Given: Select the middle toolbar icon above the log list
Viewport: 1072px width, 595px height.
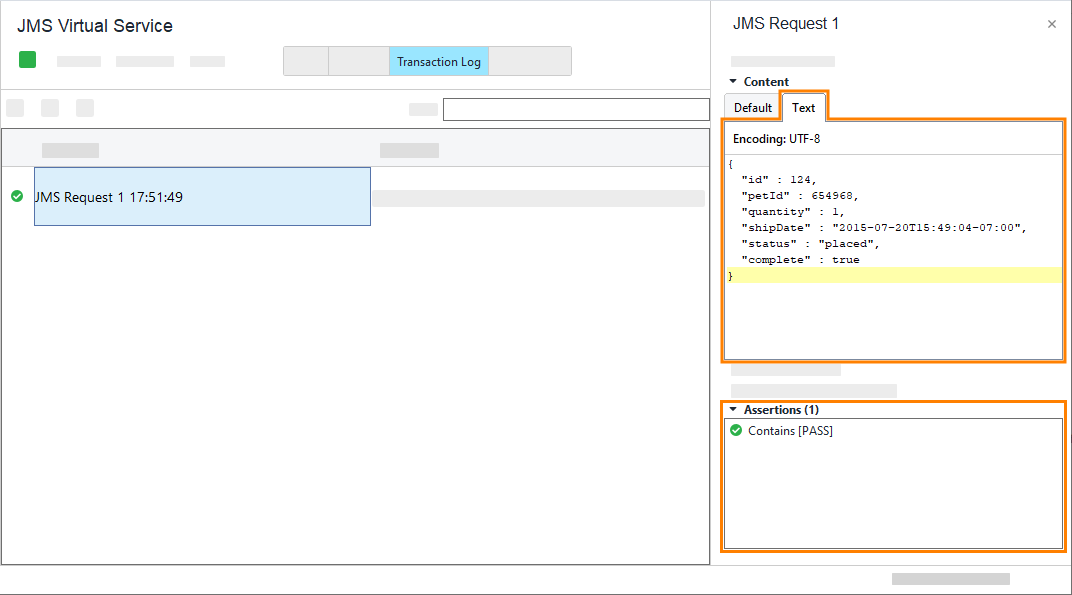Looking at the screenshot, I should [50, 107].
